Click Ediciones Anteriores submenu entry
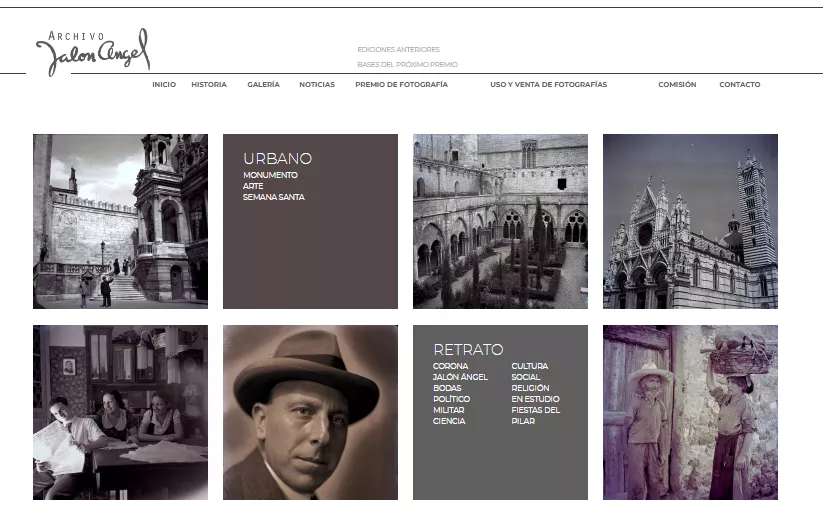Screen dimensions: 823x513 (x=398, y=49)
